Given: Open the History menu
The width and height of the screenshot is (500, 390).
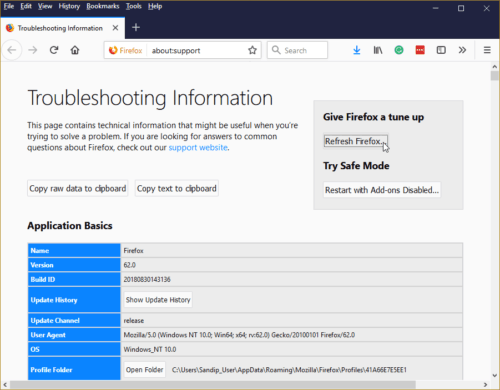Looking at the screenshot, I should (x=69, y=6).
